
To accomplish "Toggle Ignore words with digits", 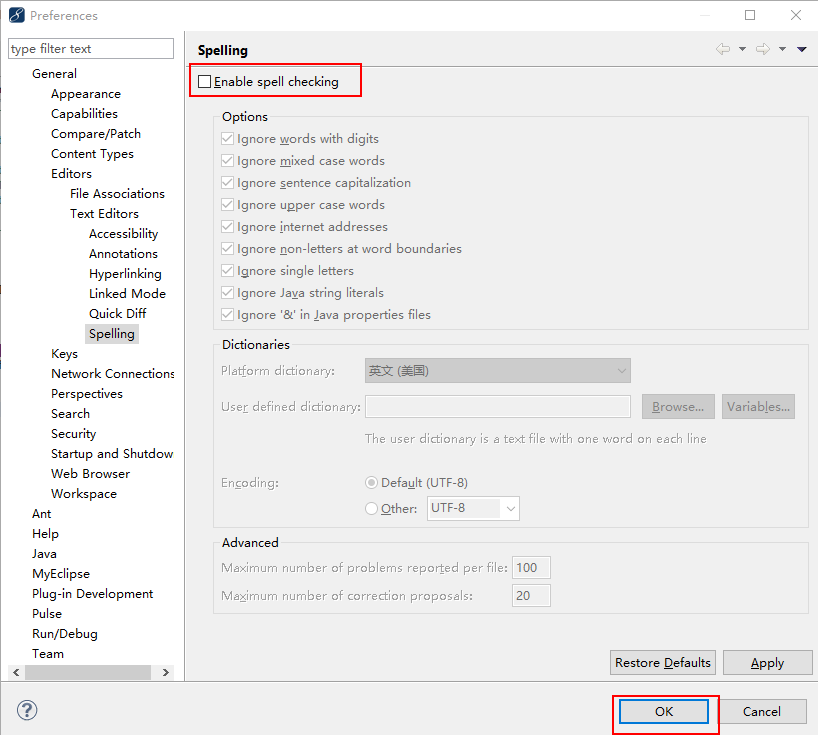I will tap(227, 138).
